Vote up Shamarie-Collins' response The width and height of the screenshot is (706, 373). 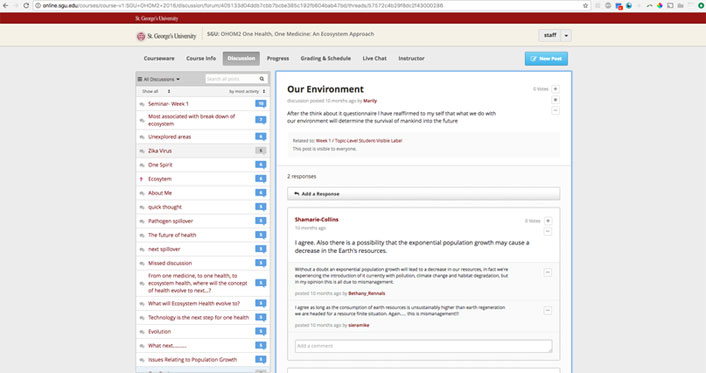pos(548,221)
